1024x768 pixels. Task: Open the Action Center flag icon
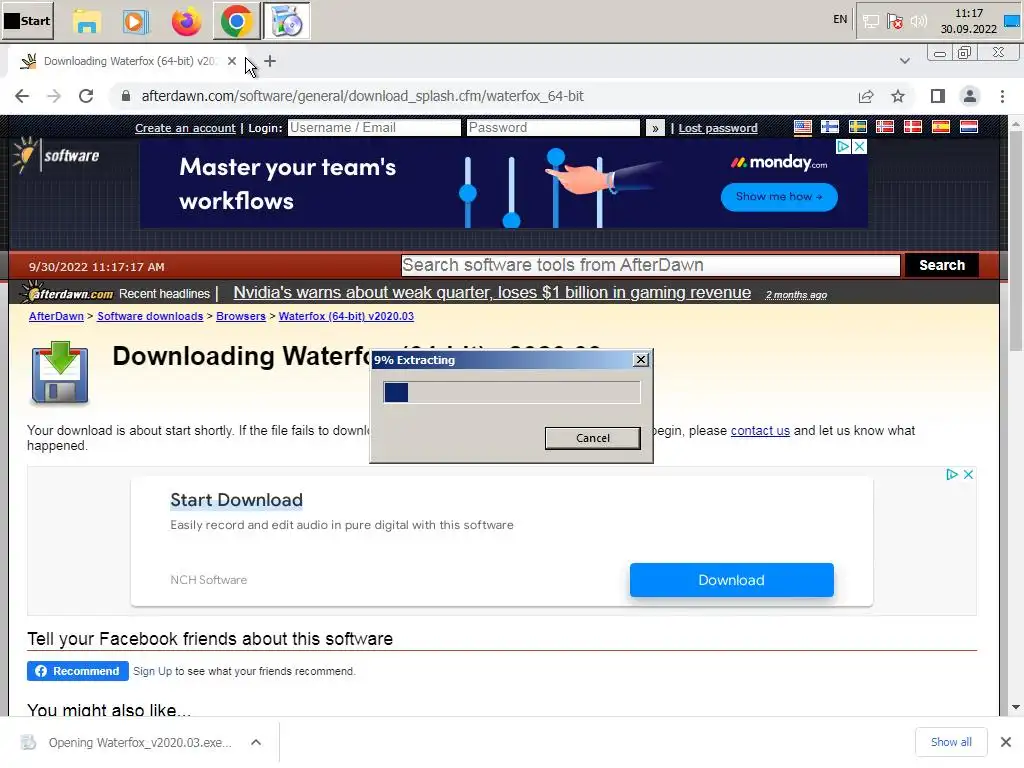point(895,22)
